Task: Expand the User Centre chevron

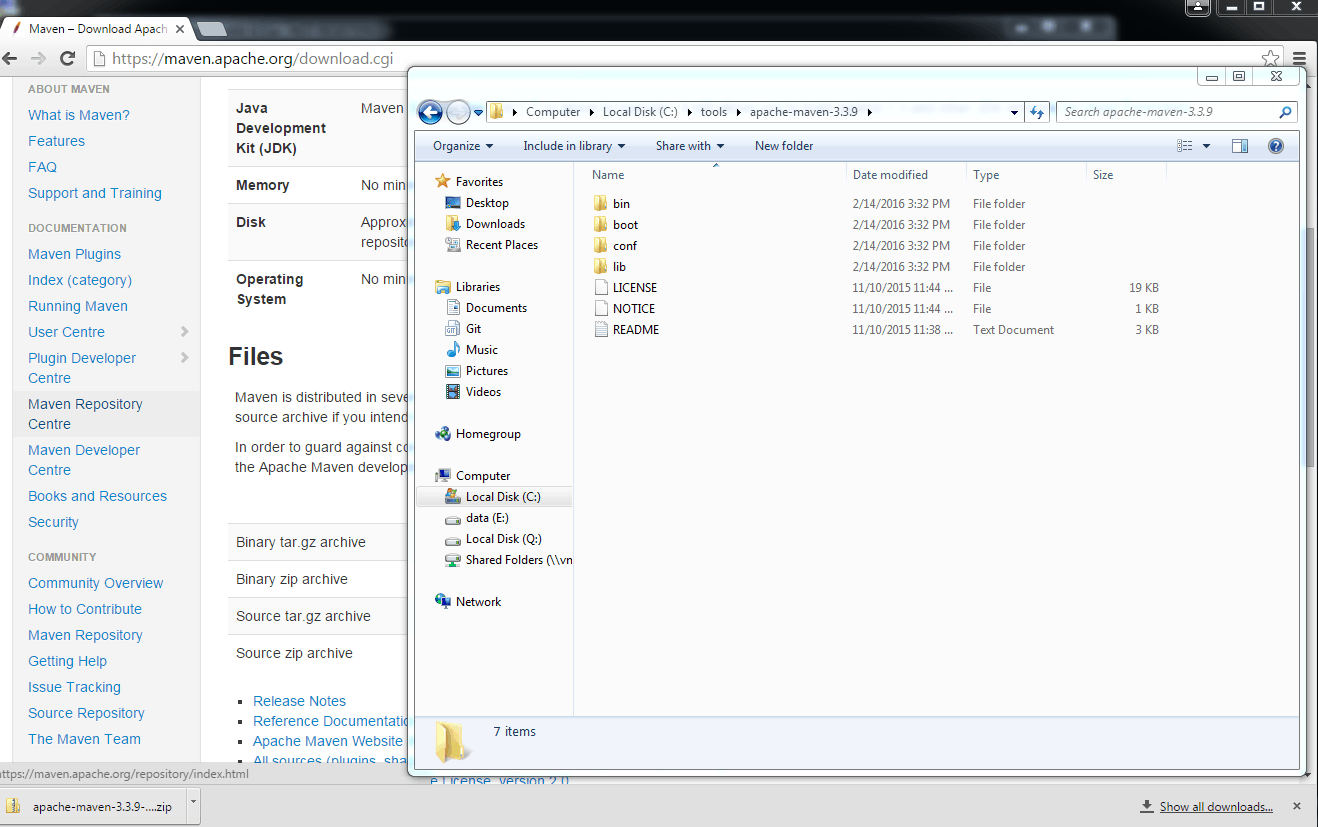Action: tap(184, 331)
